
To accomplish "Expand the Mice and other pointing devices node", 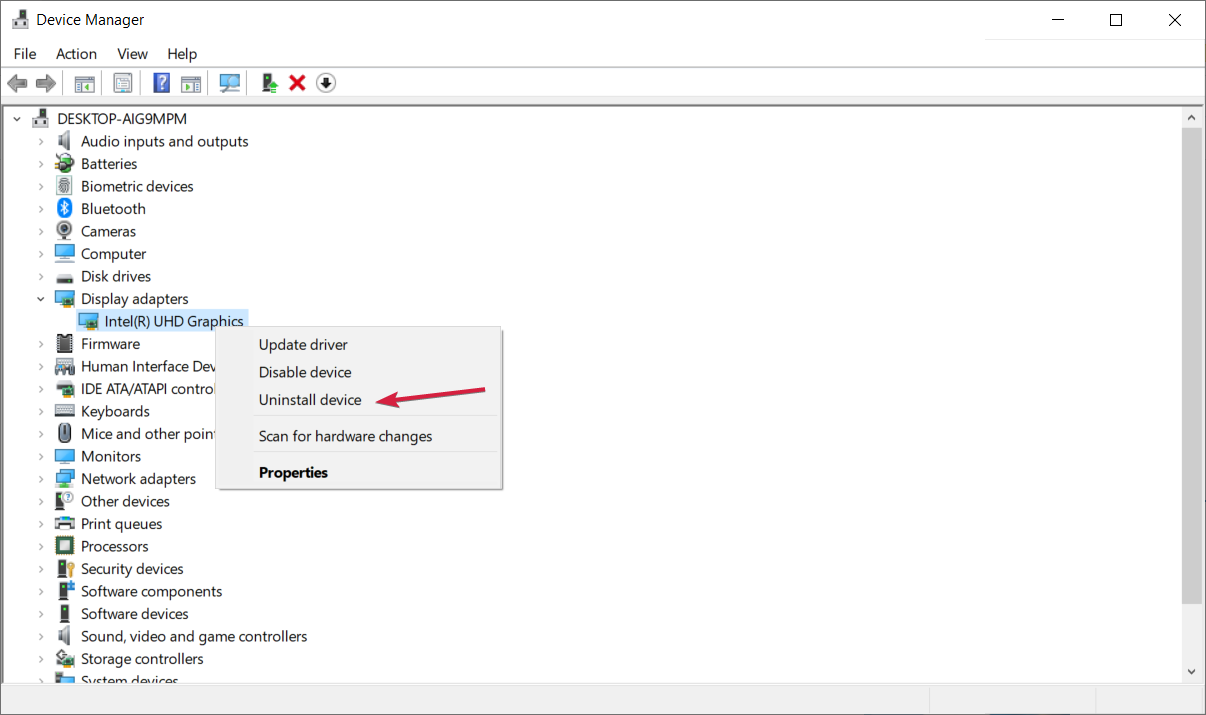I will point(41,434).
